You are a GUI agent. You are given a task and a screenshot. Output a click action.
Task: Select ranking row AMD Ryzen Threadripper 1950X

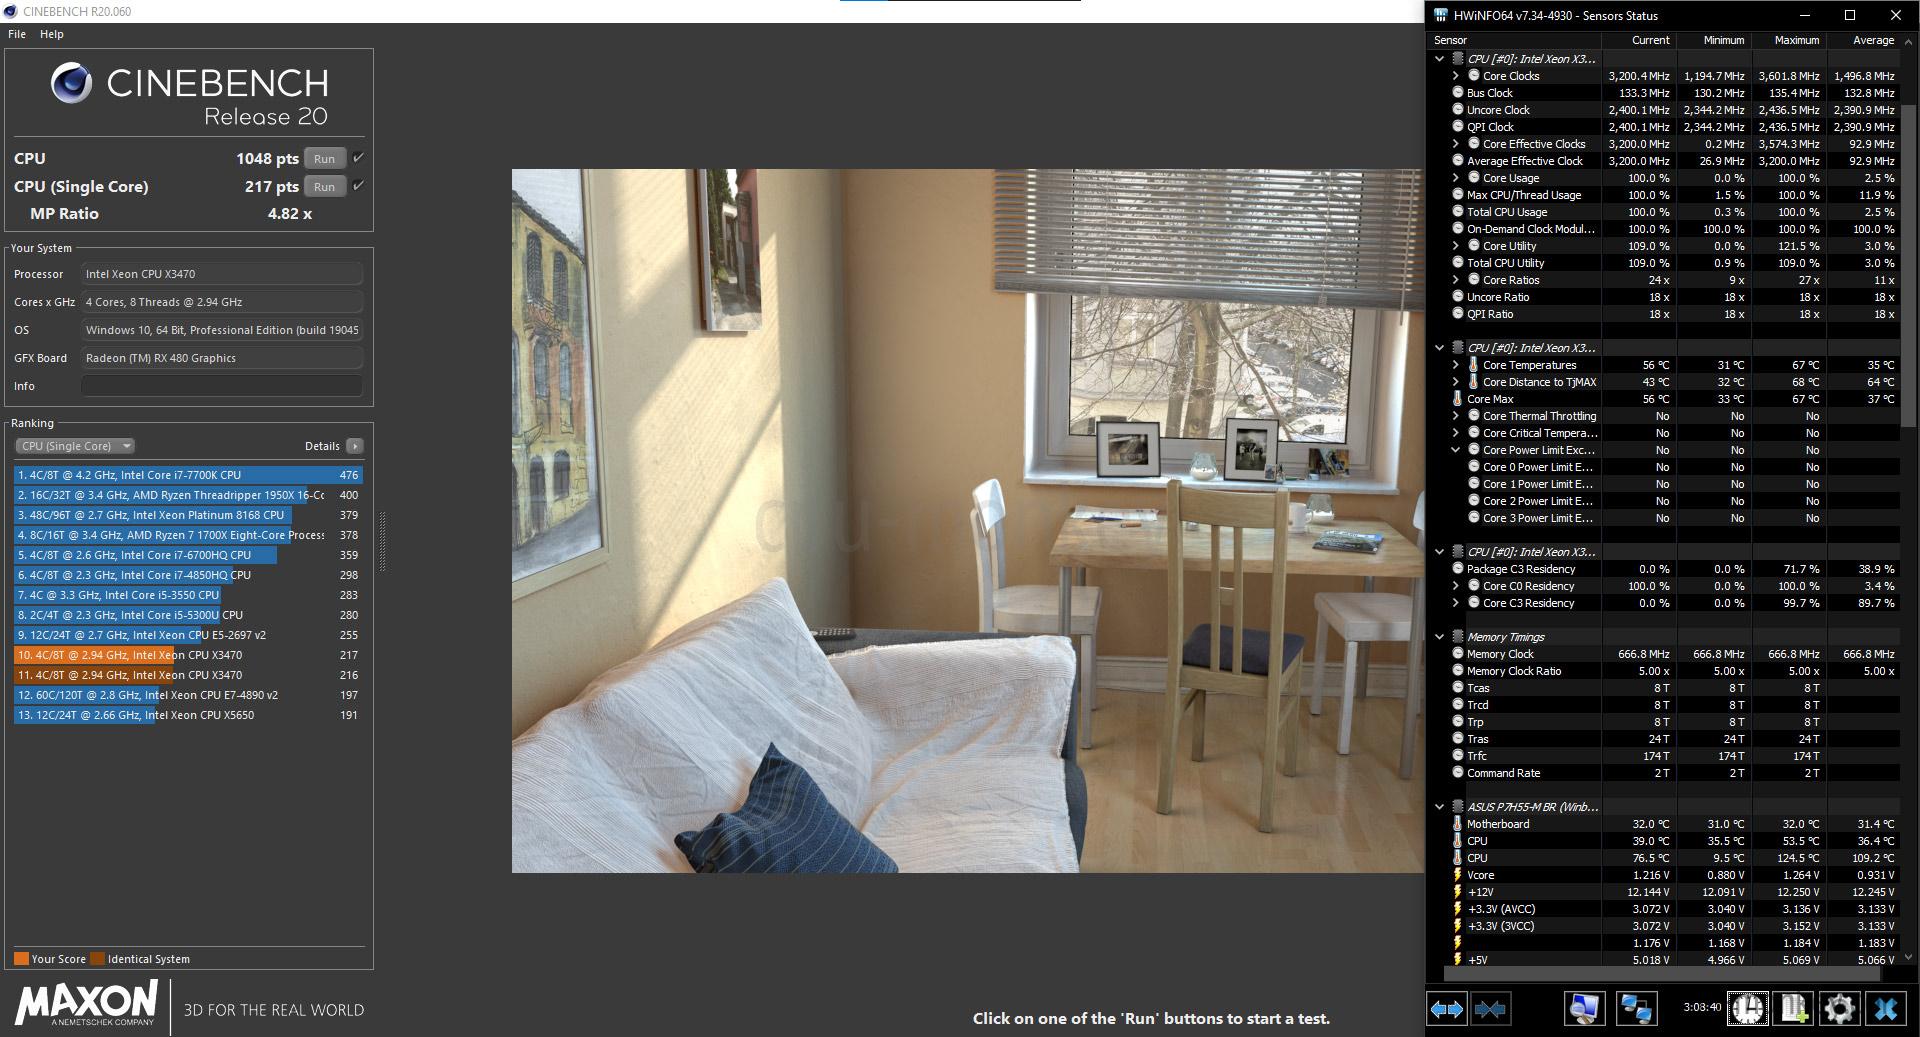pos(188,495)
